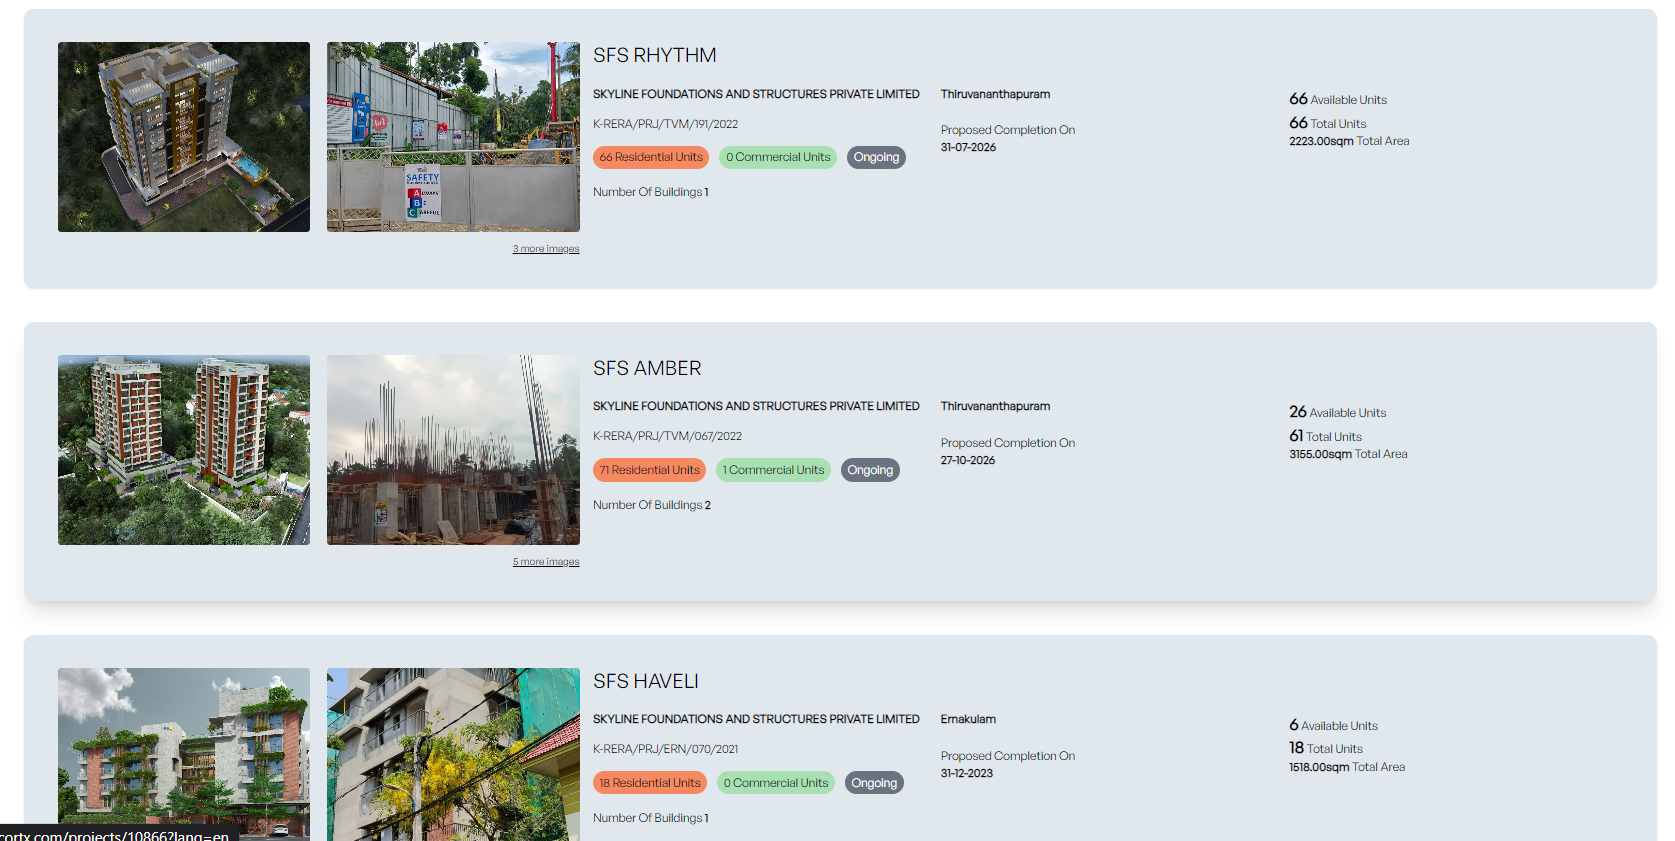Screen dimensions: 1675x841
Task: Click Thiruvananthapuram location in SFS AMBER card
Action: coord(995,406)
